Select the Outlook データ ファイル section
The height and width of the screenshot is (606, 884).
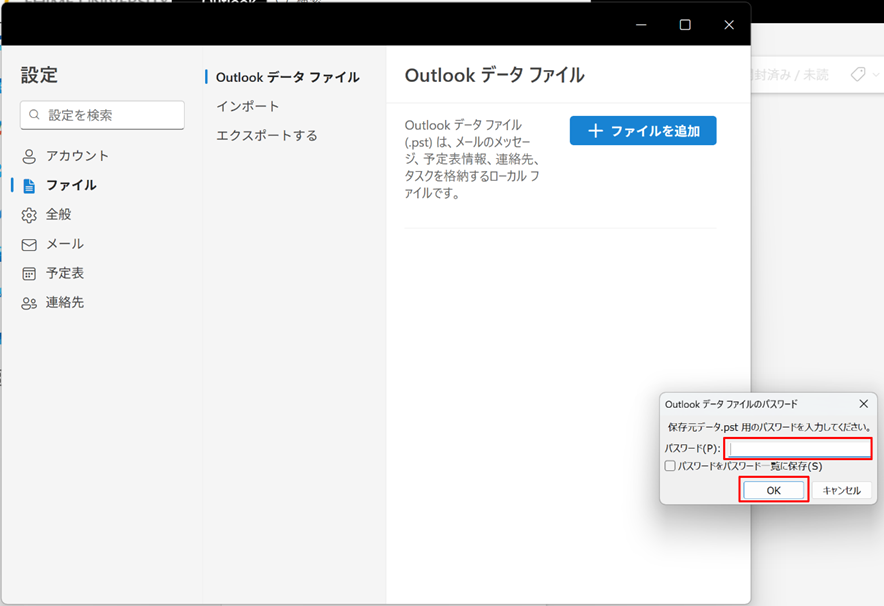tap(287, 77)
